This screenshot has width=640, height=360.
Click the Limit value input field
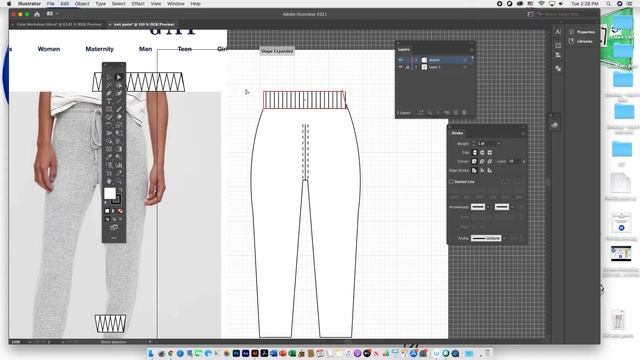point(514,161)
